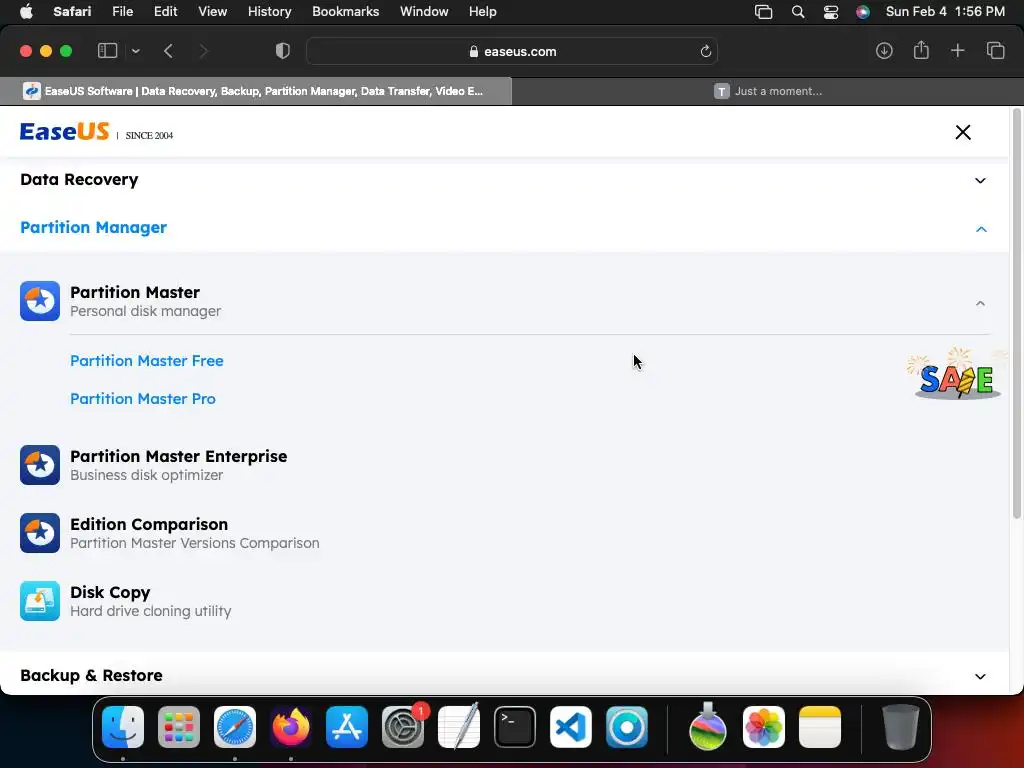
Task: Click the privacy report shield icon
Action: (x=282, y=51)
